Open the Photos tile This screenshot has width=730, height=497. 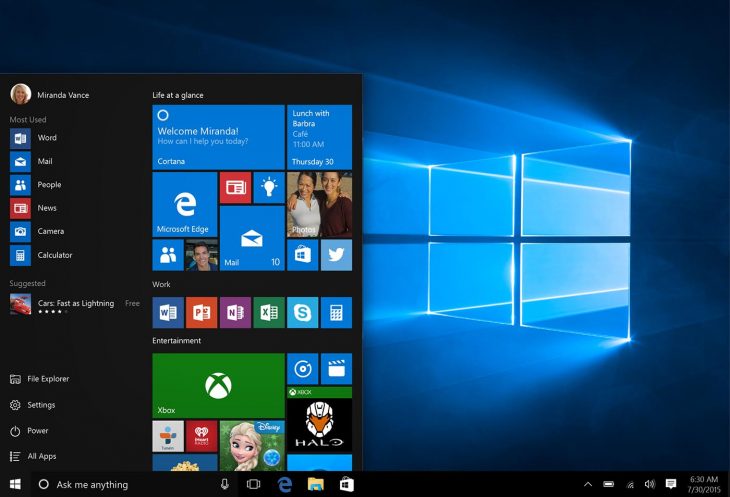(319, 204)
